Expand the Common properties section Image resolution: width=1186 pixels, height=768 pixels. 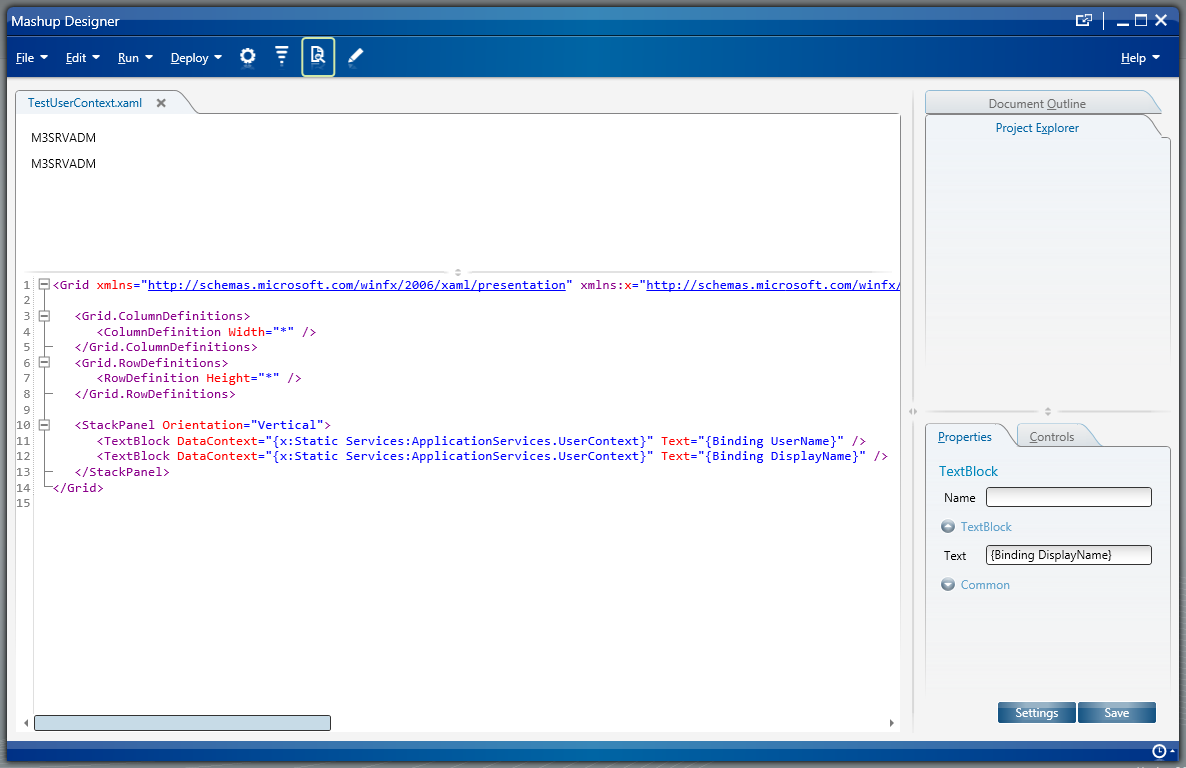948,585
